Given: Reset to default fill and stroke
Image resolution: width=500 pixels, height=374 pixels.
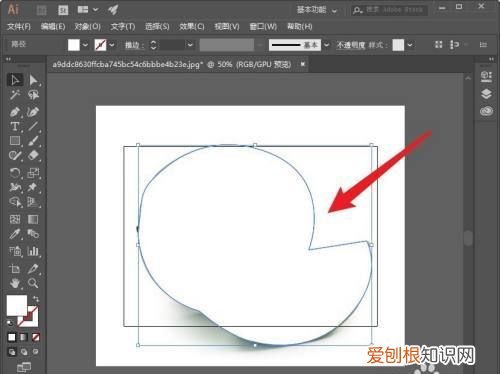Looking at the screenshot, I should (10, 323).
